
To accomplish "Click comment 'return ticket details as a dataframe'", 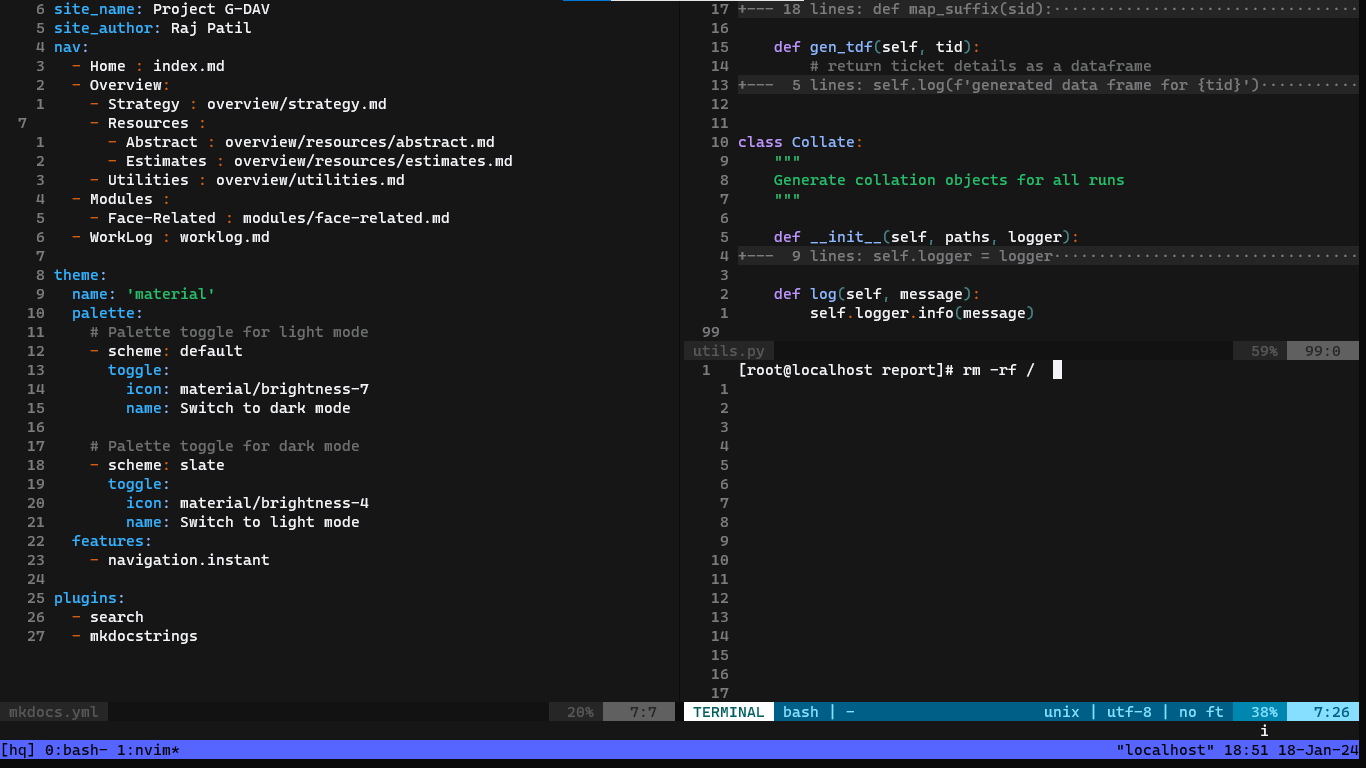I will 981,66.
